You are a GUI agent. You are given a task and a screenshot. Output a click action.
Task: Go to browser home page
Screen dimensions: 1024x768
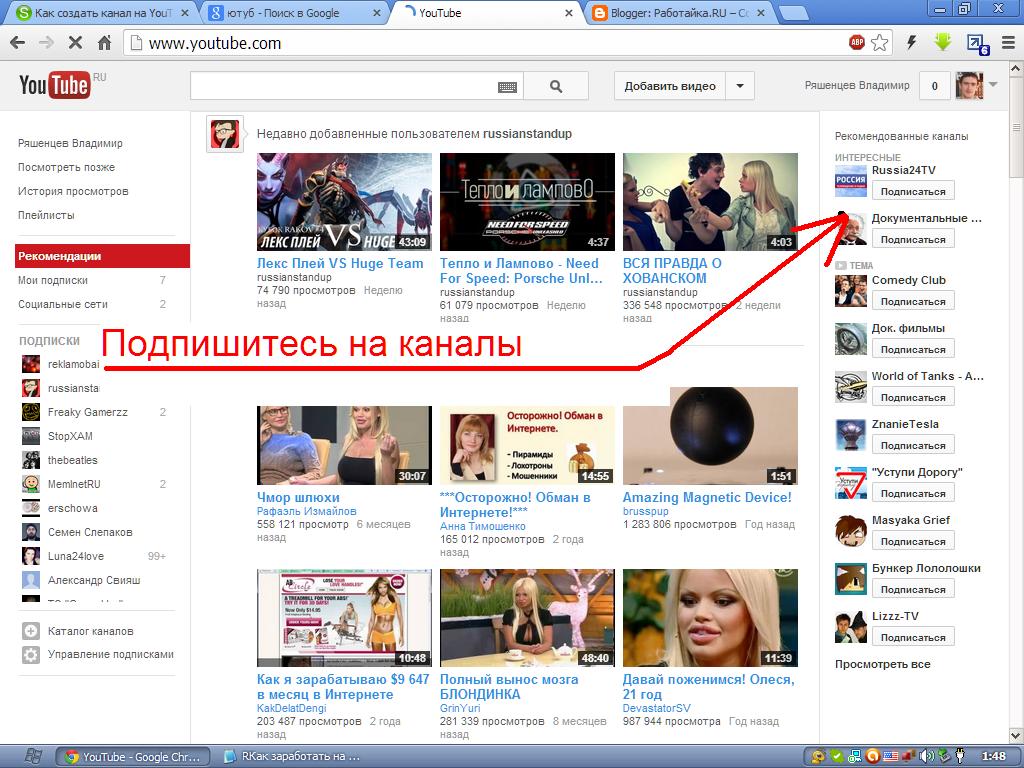click(104, 43)
